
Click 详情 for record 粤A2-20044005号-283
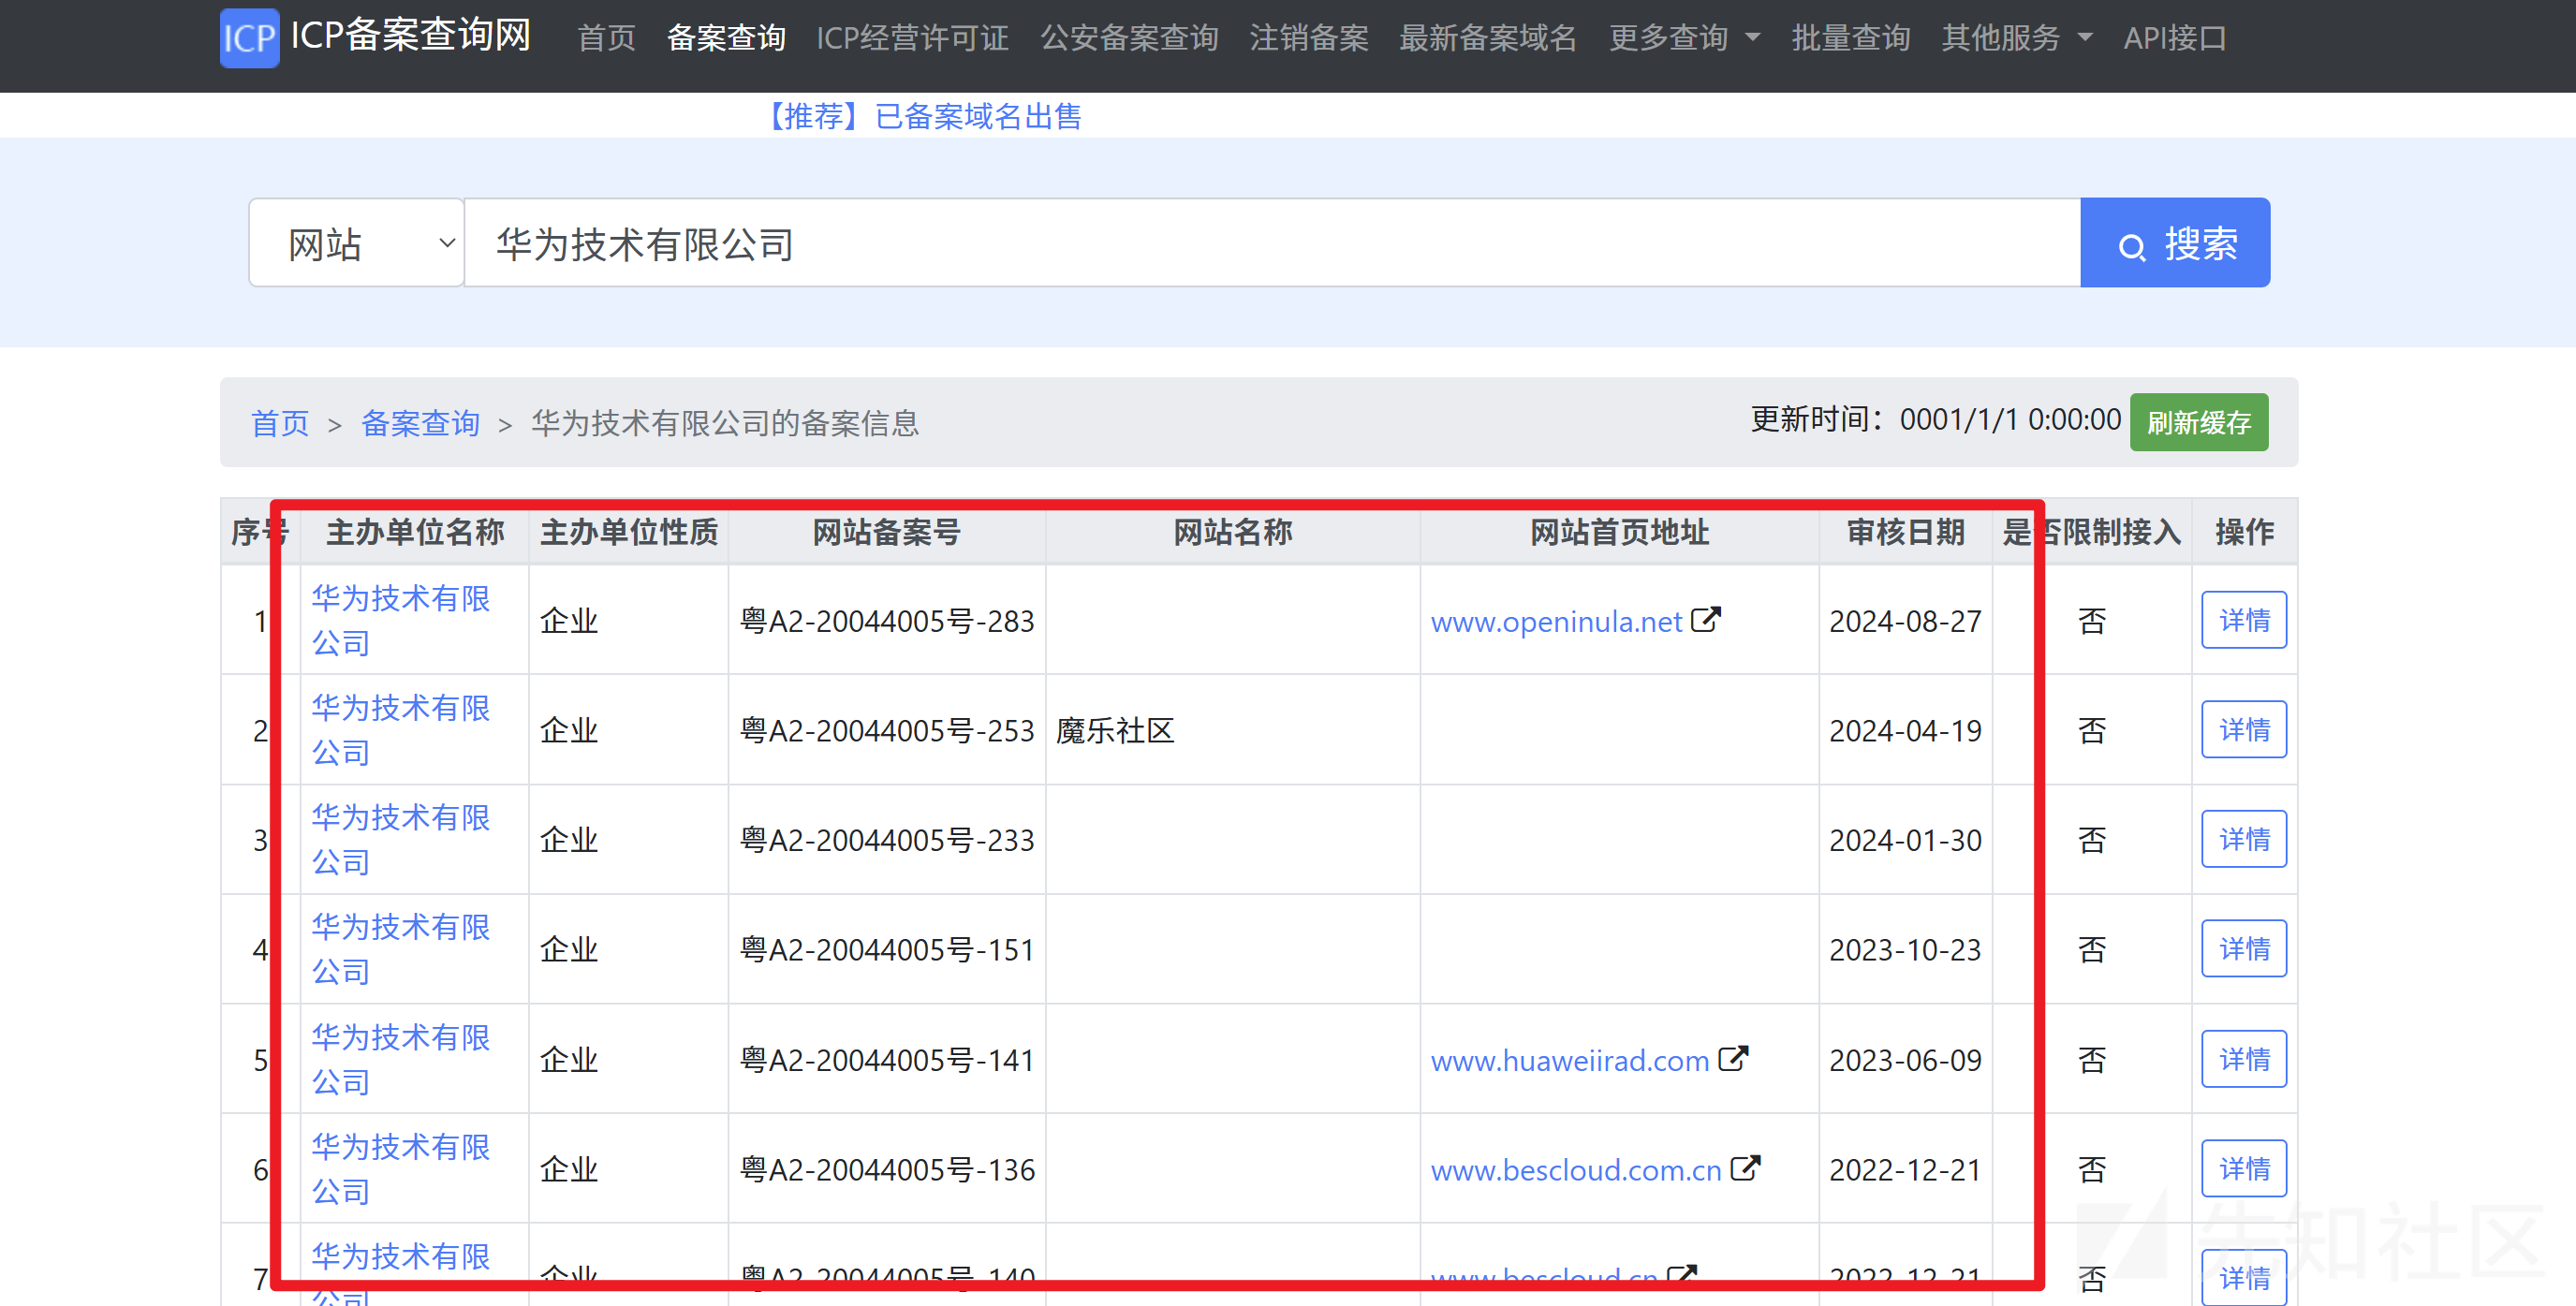pyautogui.click(x=2244, y=620)
